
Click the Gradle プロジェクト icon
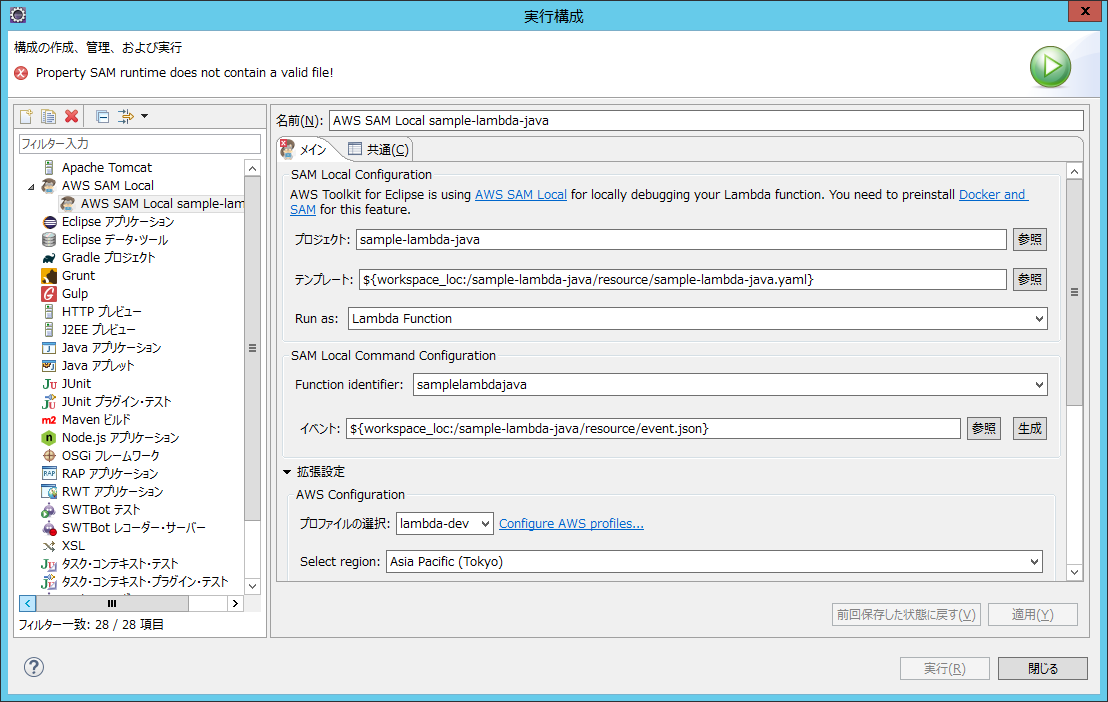tap(49, 258)
